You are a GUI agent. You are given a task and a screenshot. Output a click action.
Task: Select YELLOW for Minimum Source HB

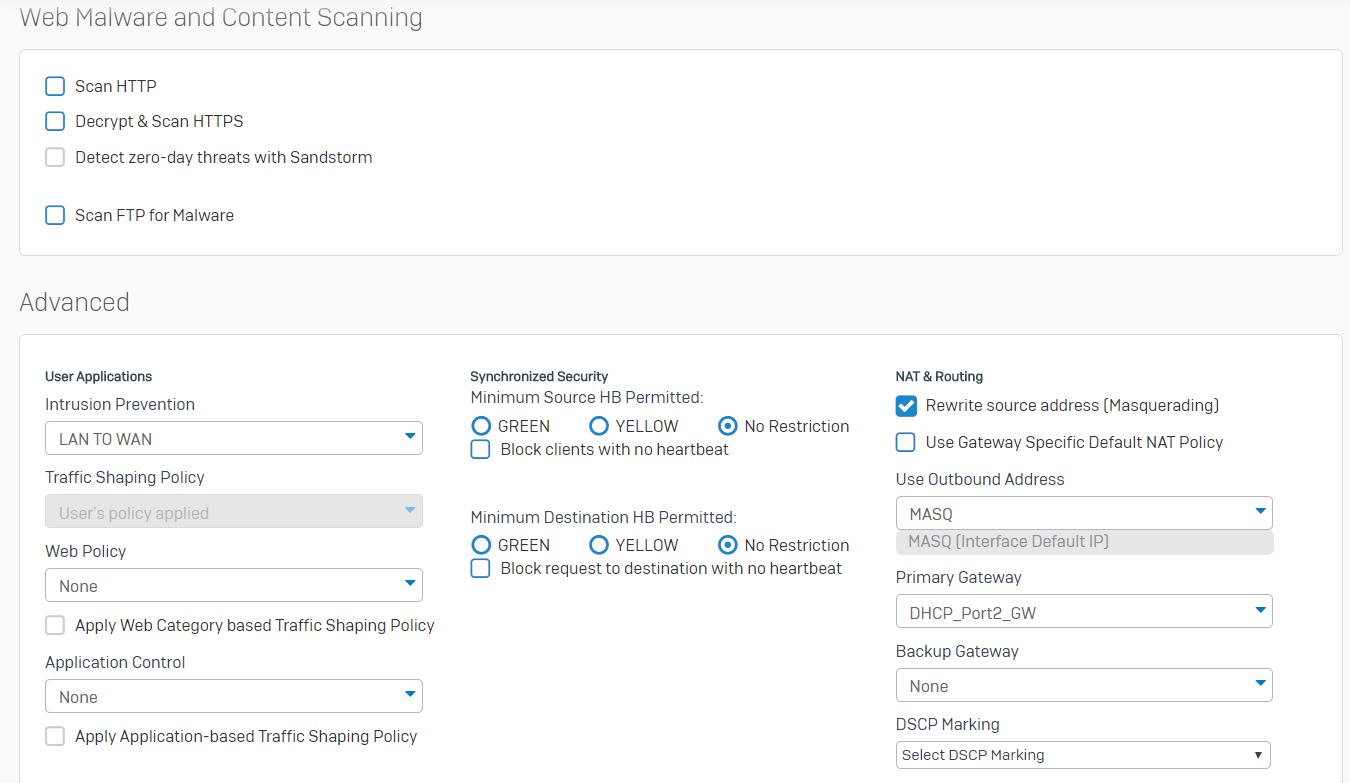(x=599, y=427)
